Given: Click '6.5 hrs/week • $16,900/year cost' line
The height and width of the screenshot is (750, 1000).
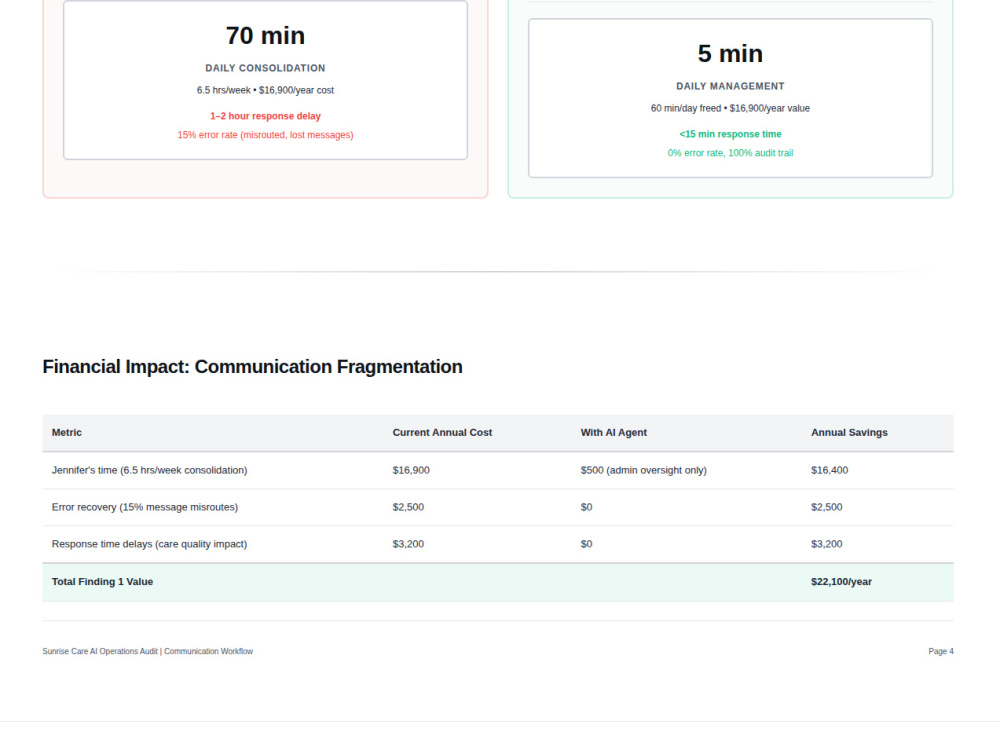Looking at the screenshot, I should pyautogui.click(x=265, y=91).
